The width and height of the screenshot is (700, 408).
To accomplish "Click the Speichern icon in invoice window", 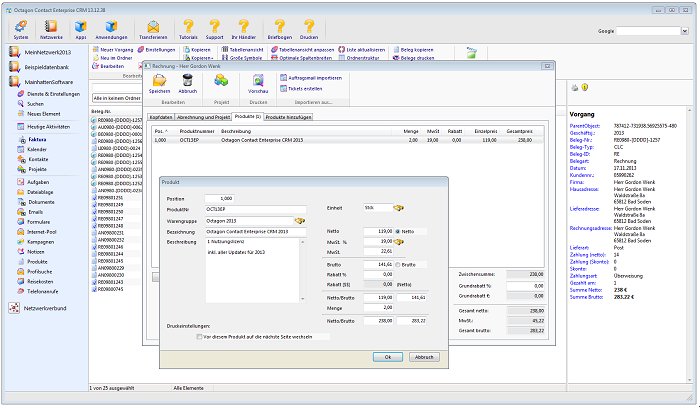I will [159, 81].
